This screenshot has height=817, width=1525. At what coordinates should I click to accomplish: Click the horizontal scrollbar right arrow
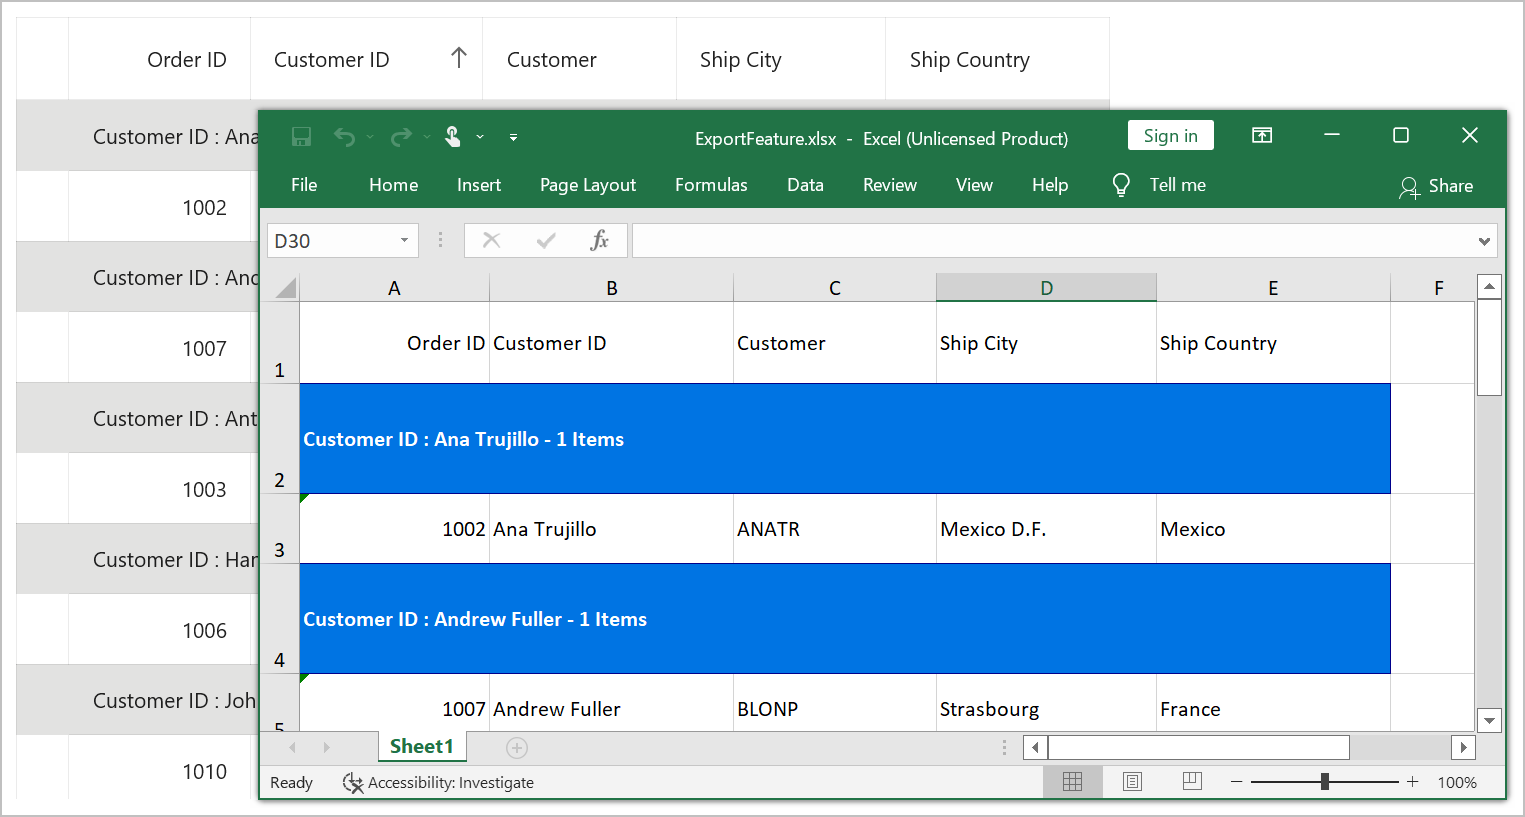(x=1463, y=747)
